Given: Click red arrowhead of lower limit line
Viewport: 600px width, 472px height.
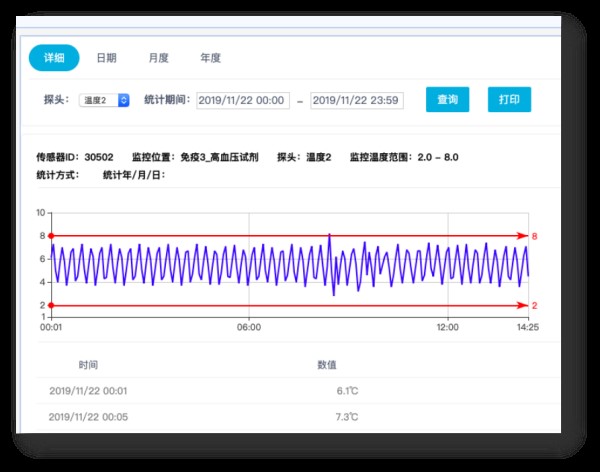Looking at the screenshot, I should point(522,305).
